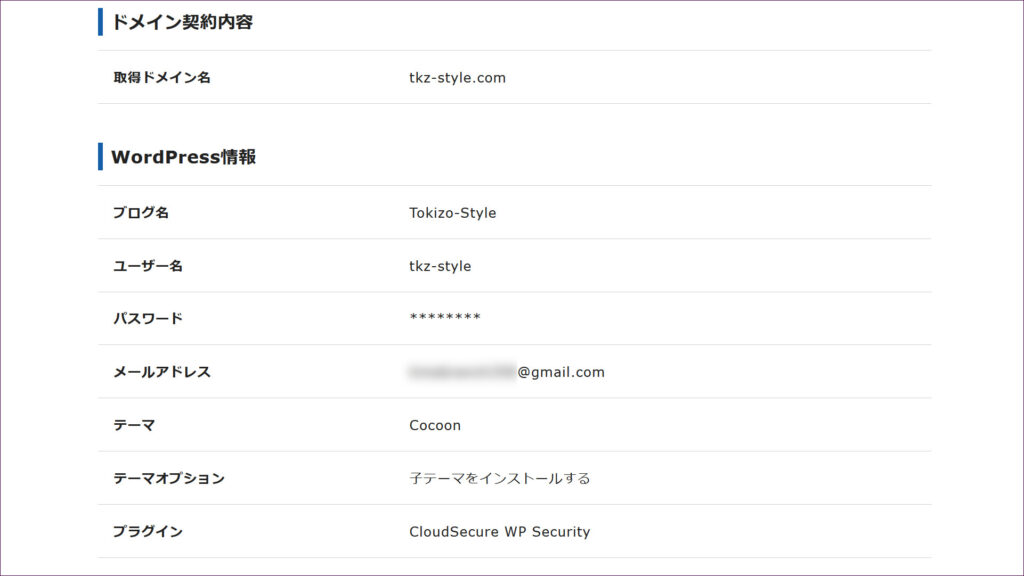
Task: Click the ブログ名 row label
Action: point(141,212)
